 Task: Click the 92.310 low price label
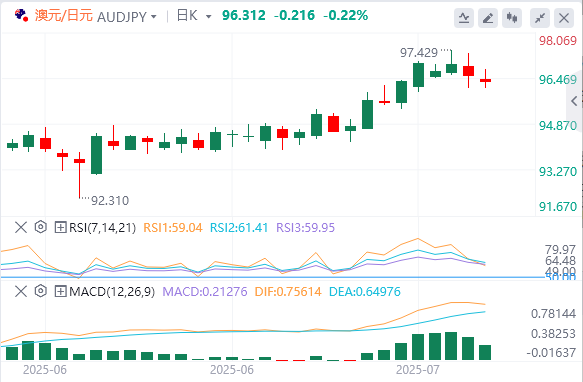coord(110,201)
